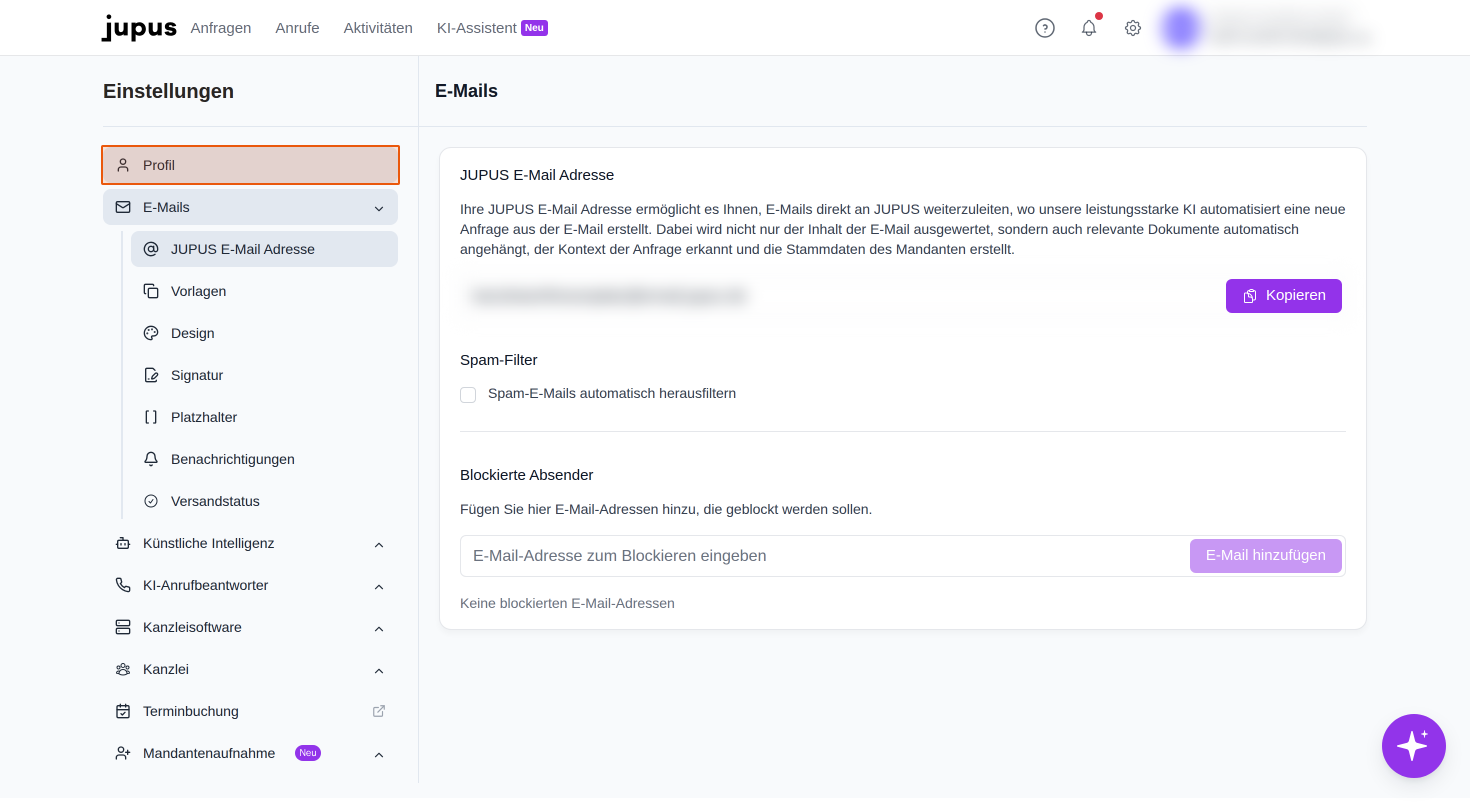
Task: Open Platzhalter settings entry
Action: point(264,417)
